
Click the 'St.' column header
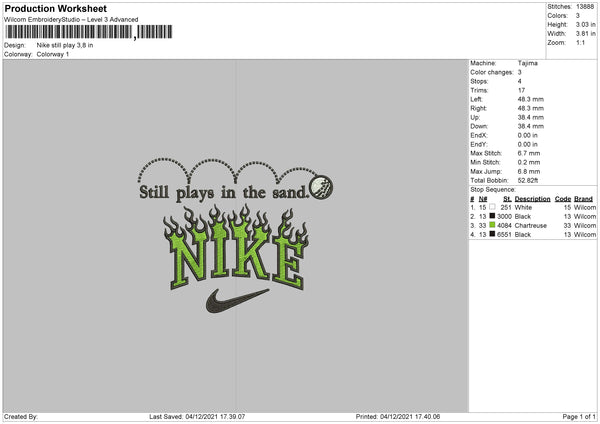(507, 199)
